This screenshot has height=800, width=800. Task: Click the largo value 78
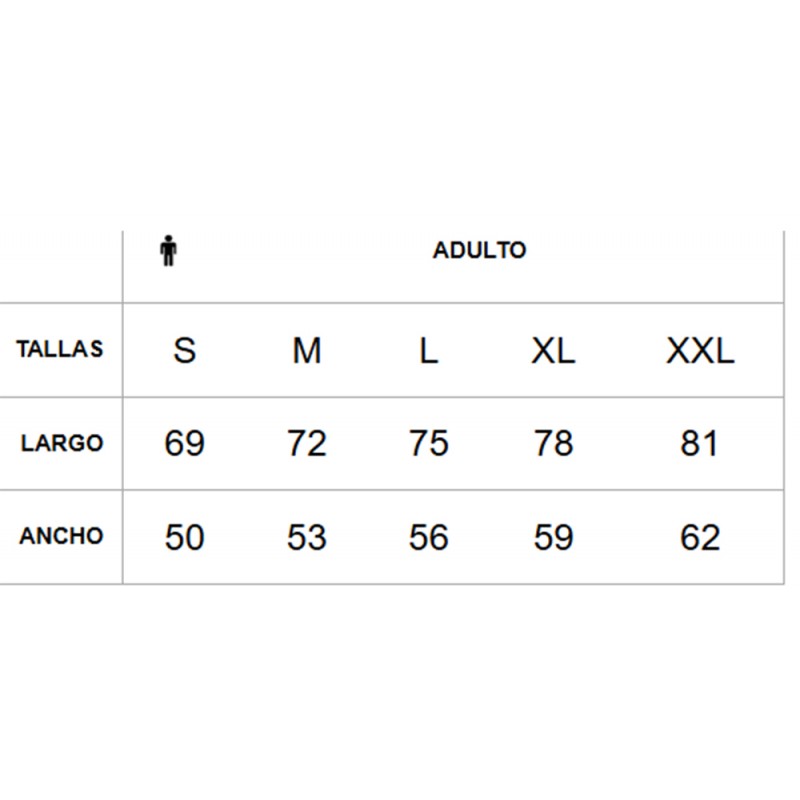[553, 443]
